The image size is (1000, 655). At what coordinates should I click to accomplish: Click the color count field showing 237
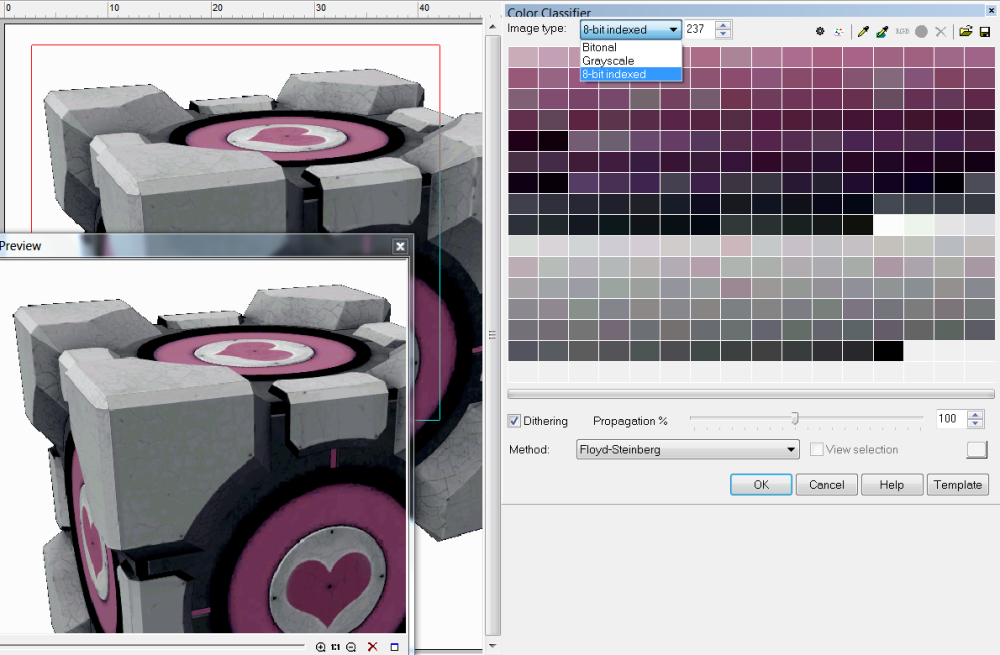[x=700, y=29]
